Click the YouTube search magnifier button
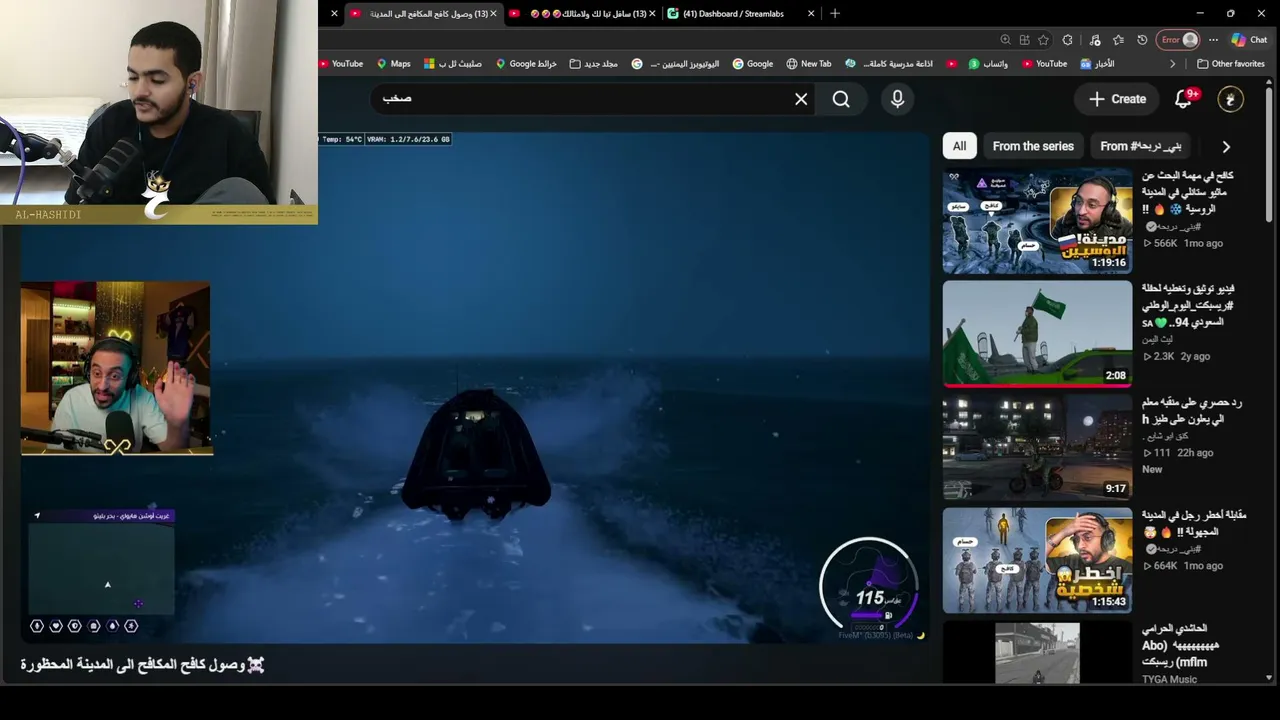Image resolution: width=1280 pixels, height=720 pixels. click(x=841, y=99)
